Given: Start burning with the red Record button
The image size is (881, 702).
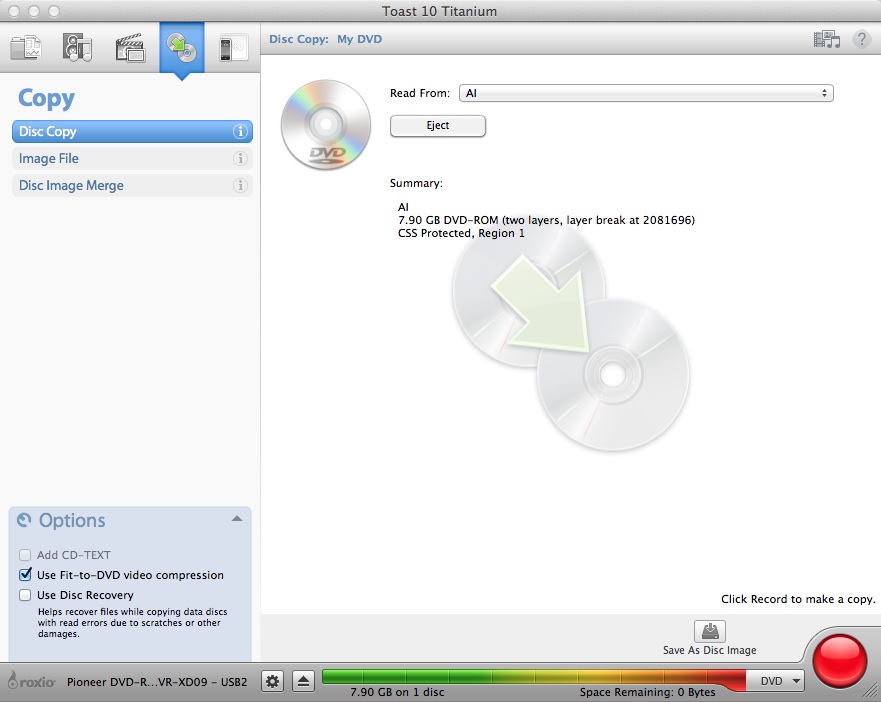Looking at the screenshot, I should pos(840,661).
